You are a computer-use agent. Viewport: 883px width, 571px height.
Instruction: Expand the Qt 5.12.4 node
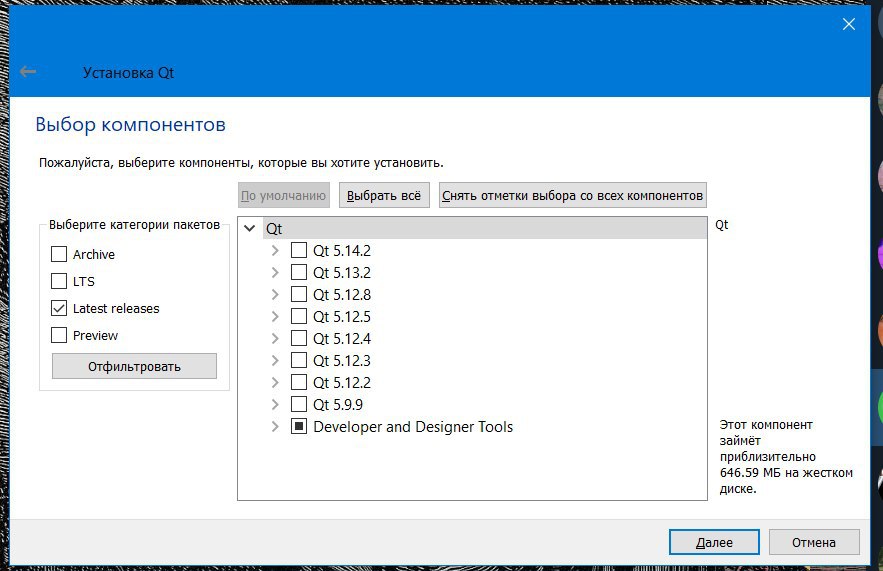pos(275,338)
